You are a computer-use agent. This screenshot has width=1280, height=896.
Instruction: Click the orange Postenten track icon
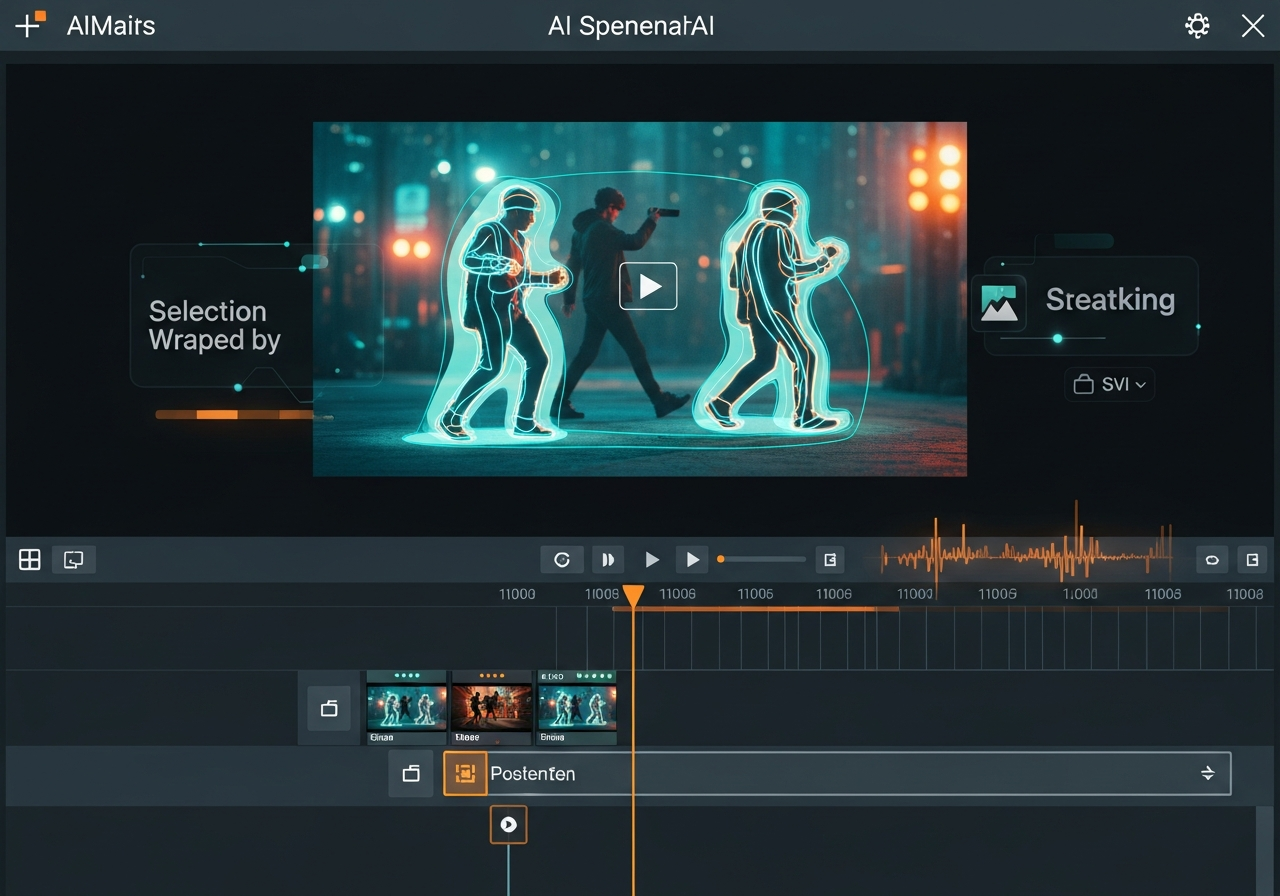(464, 773)
